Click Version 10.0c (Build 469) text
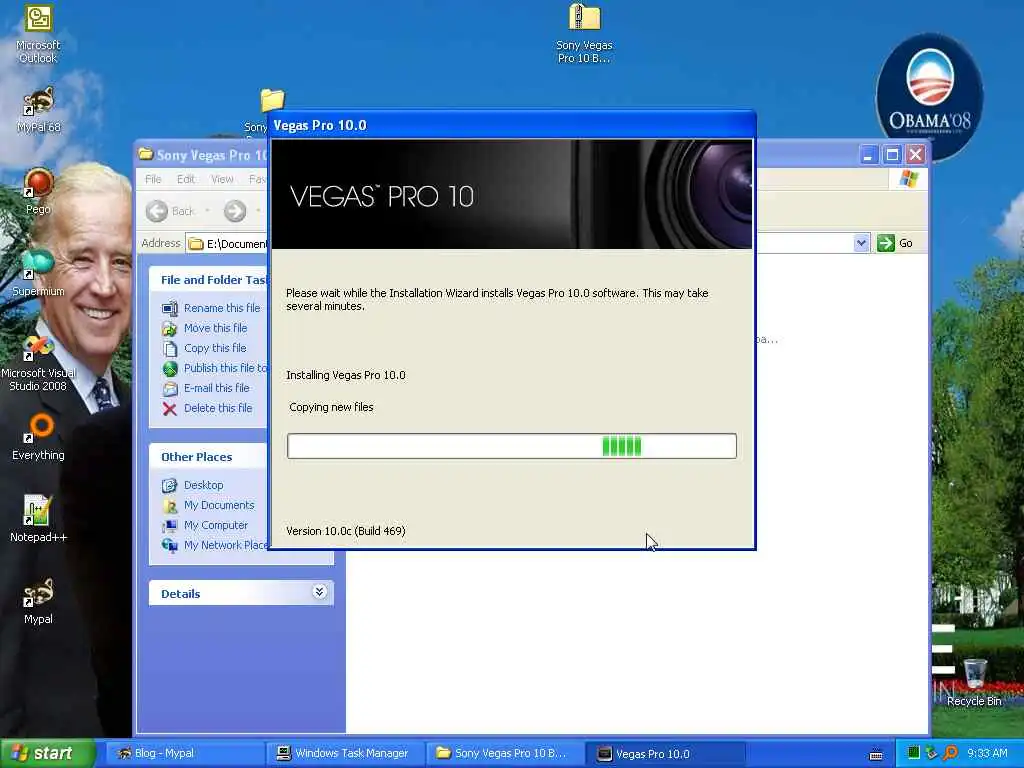This screenshot has width=1024, height=768. coord(345,531)
